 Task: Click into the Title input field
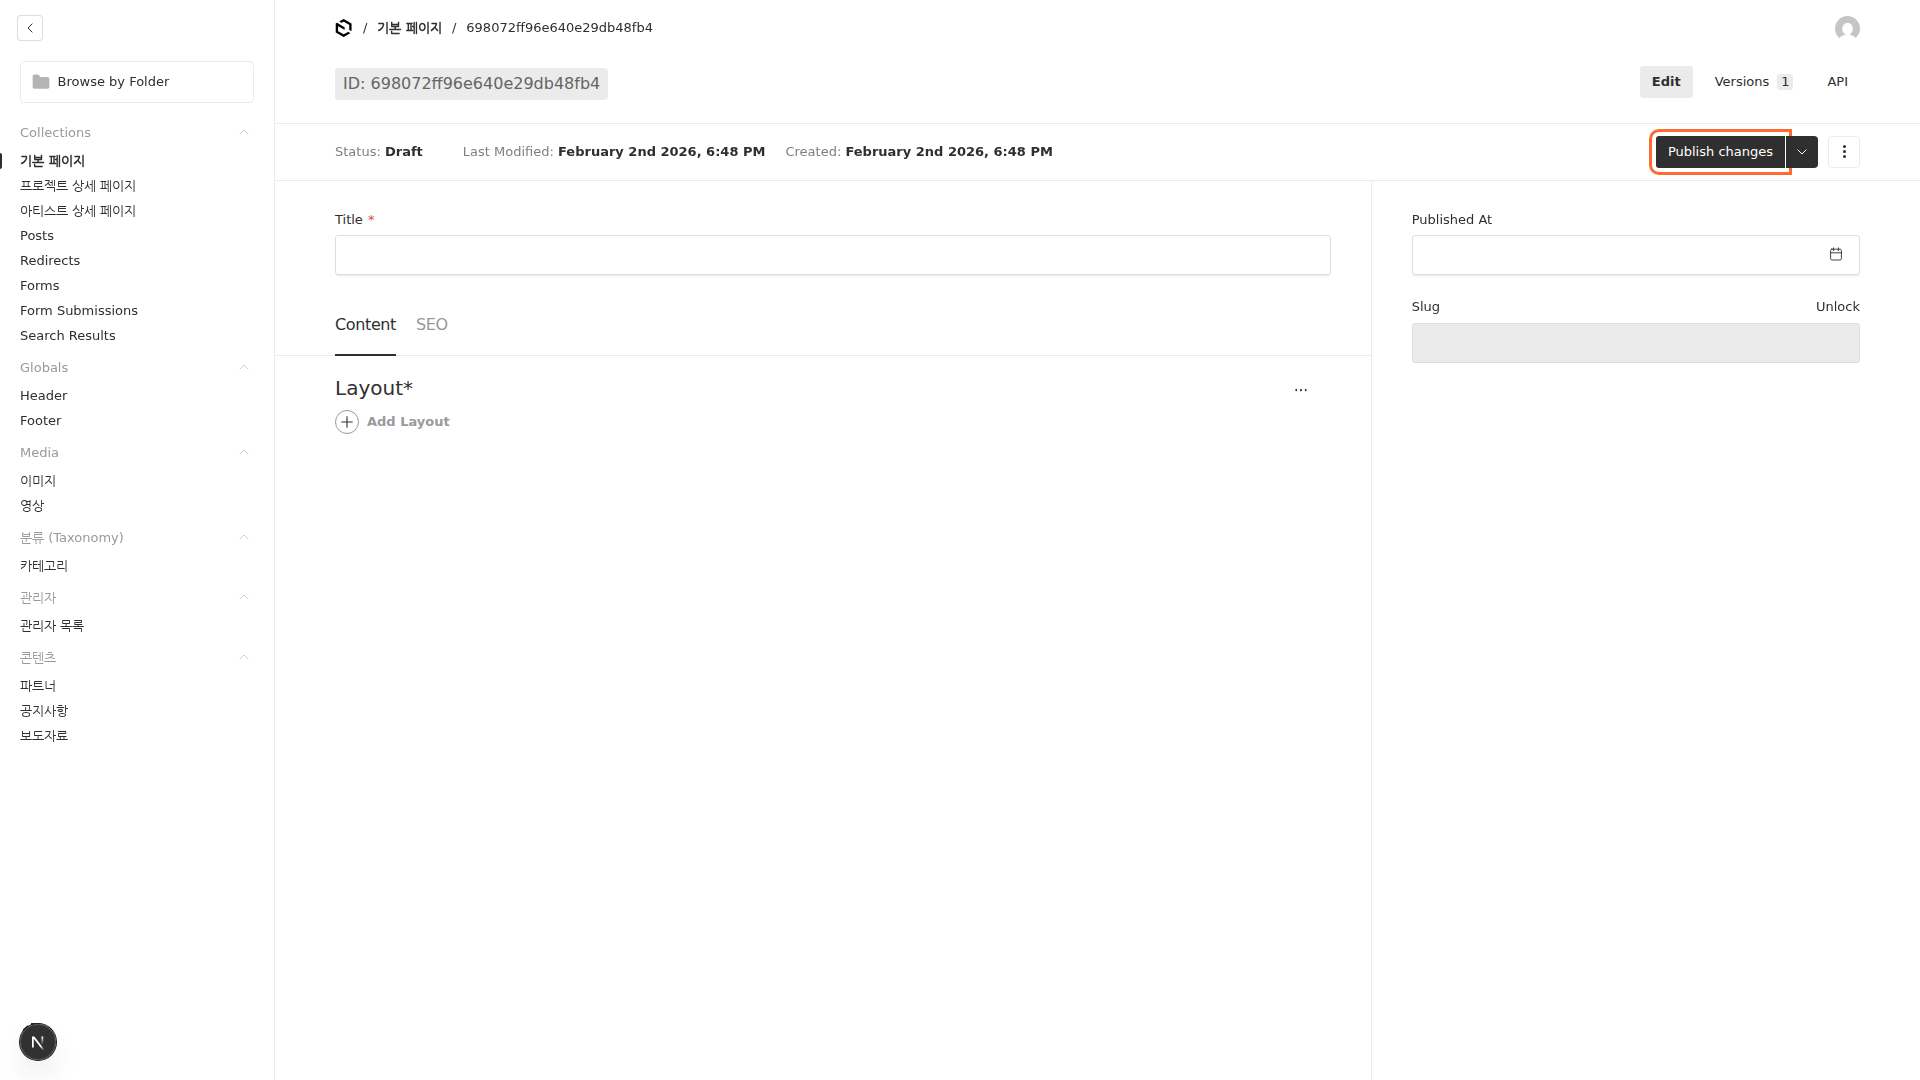832,255
